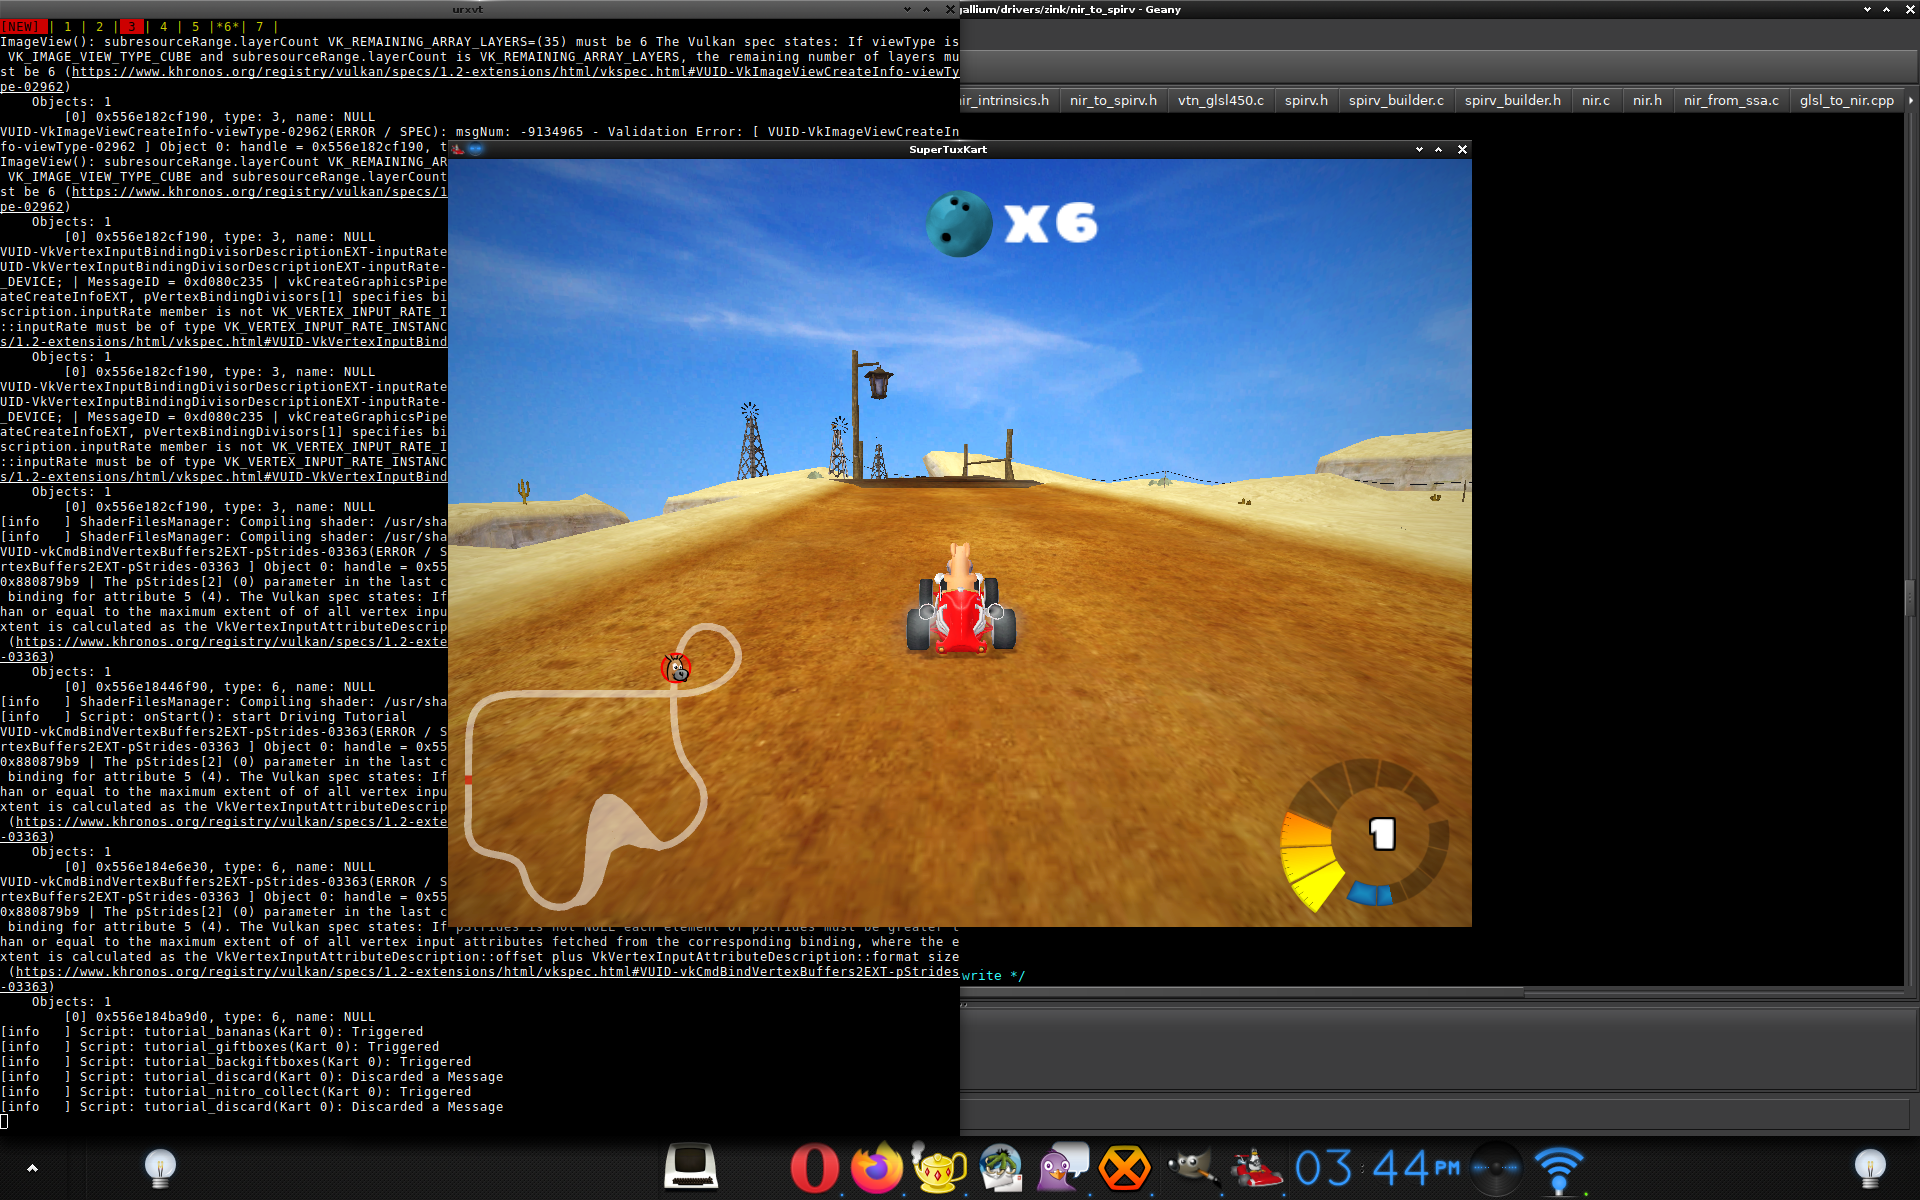Open spirv_builder.h tab in Geany

click(x=1512, y=100)
